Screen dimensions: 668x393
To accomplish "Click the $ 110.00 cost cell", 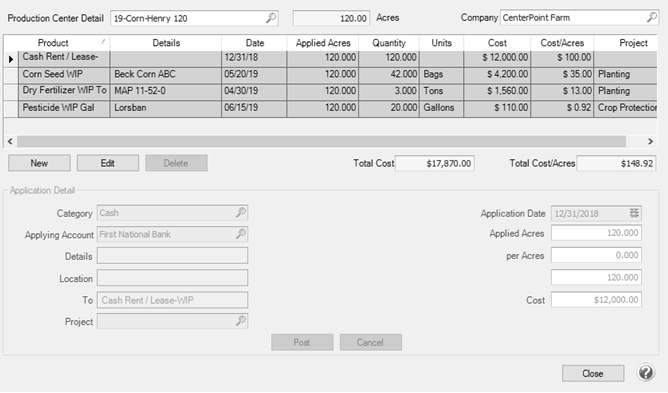I will [x=497, y=108].
